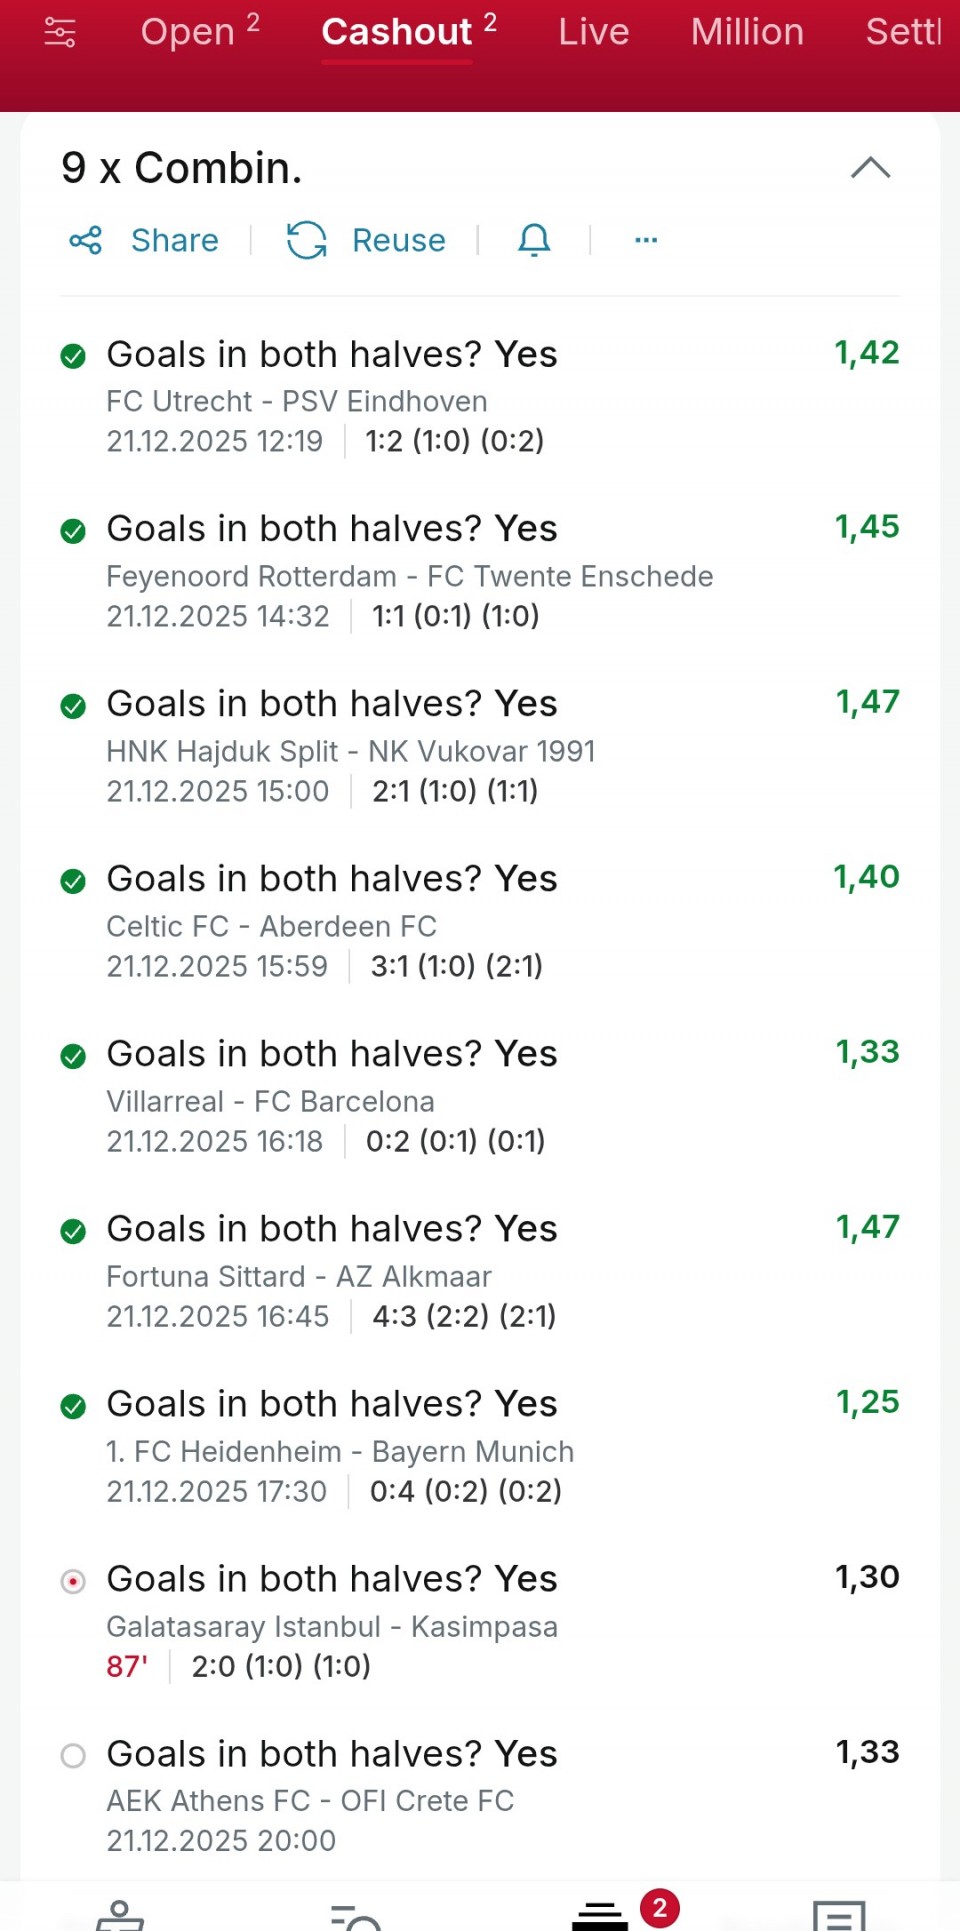This screenshot has height=1931, width=960.
Task: Collapse the 9 x Combin. bet card
Action: click(870, 168)
